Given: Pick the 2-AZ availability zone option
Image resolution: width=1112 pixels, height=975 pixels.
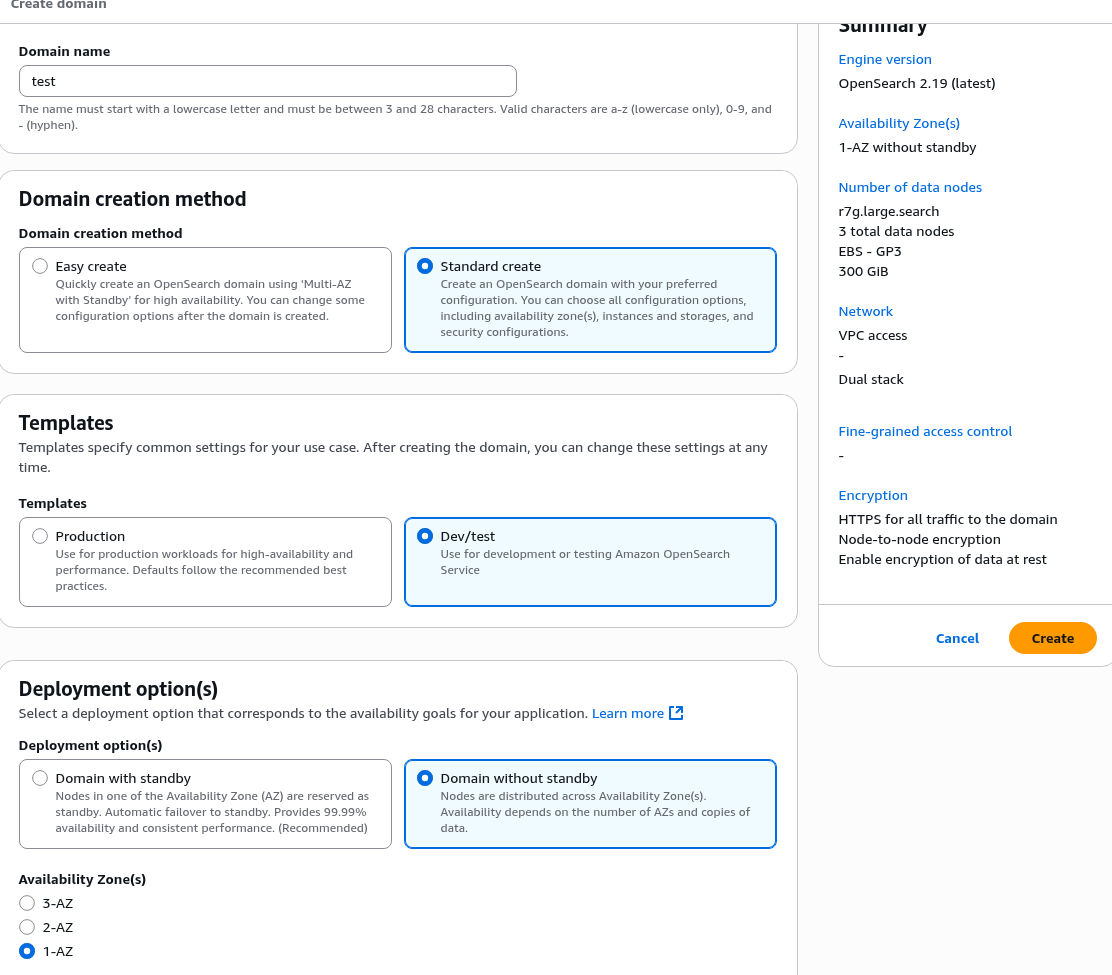Looking at the screenshot, I should click(27, 927).
